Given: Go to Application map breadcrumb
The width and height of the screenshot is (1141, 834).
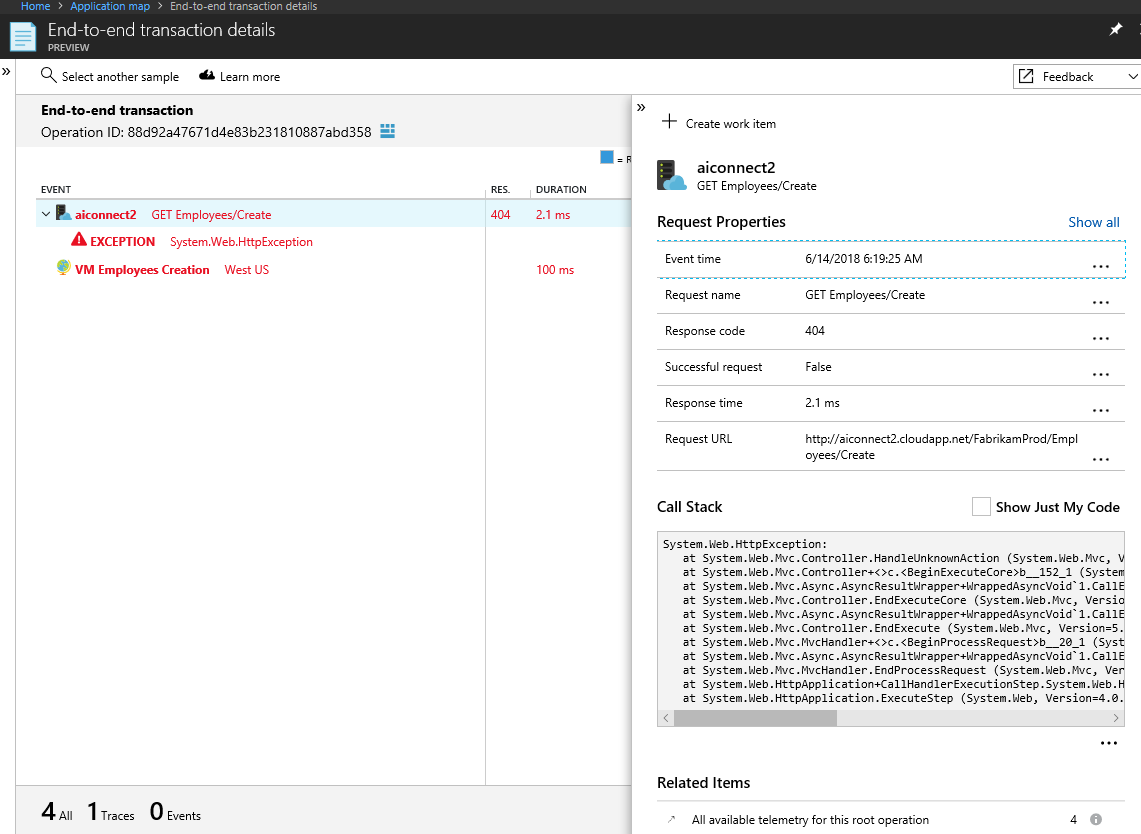Looking at the screenshot, I should tap(110, 7).
